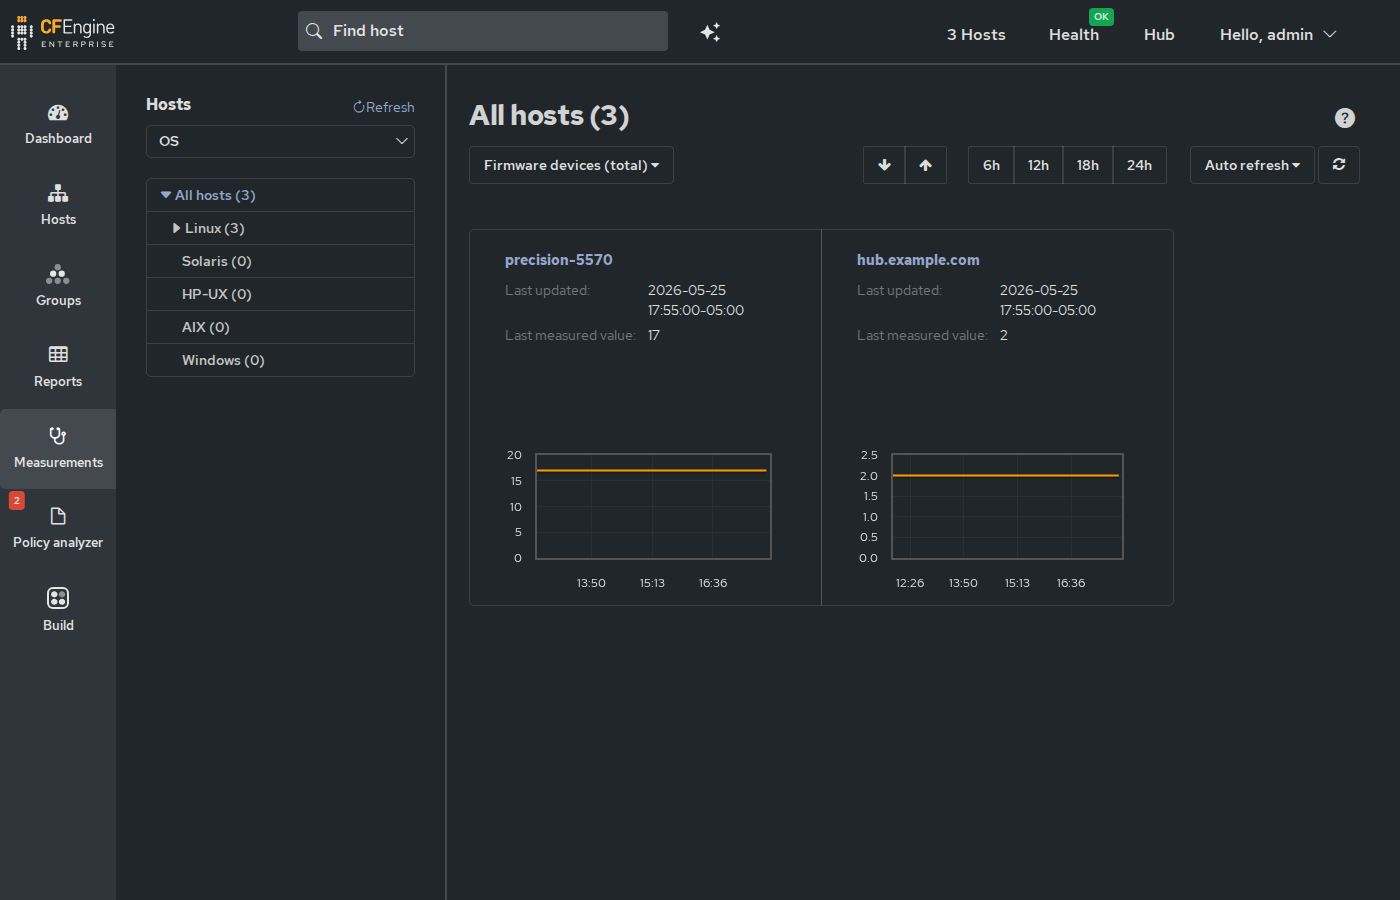Set time range to 24h
The height and width of the screenshot is (900, 1400).
(1139, 165)
